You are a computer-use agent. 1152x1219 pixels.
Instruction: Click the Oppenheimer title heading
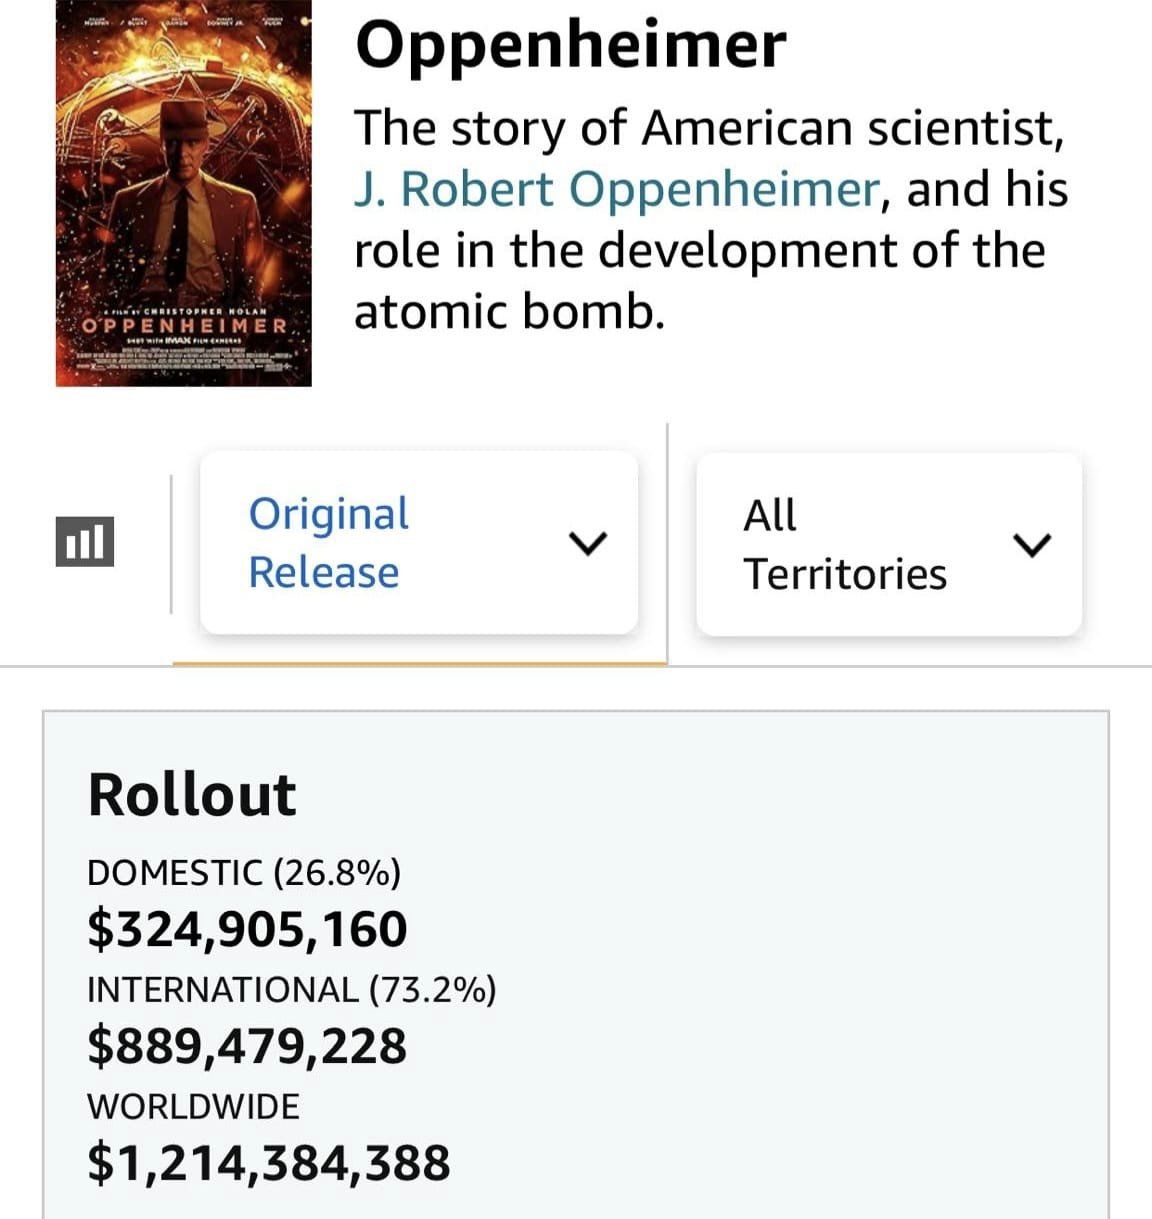pyautogui.click(x=571, y=45)
